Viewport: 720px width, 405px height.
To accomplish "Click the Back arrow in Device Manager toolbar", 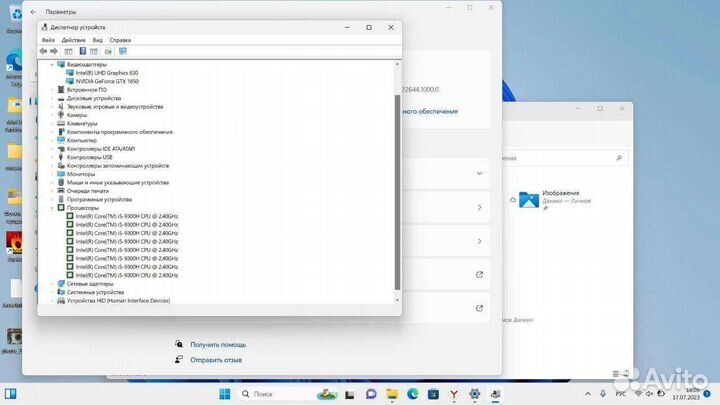I will (x=44, y=51).
